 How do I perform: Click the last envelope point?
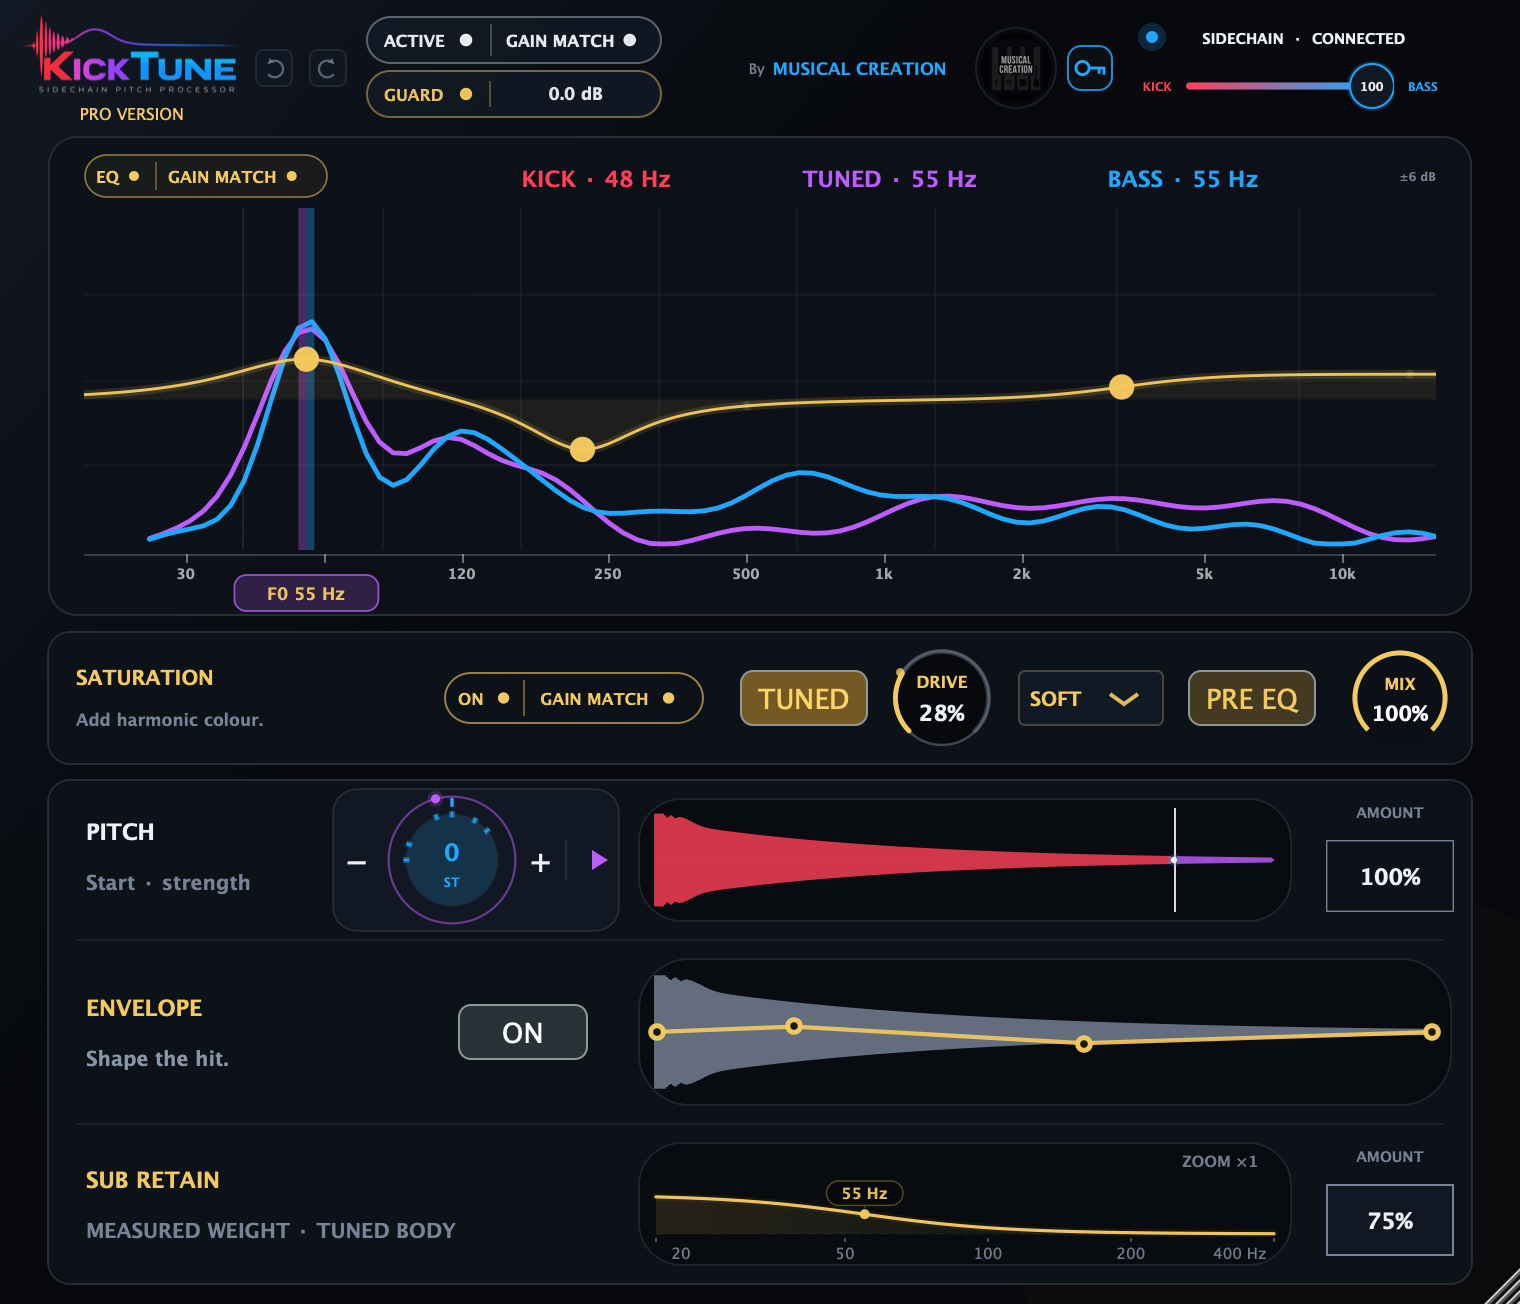pos(1432,1032)
